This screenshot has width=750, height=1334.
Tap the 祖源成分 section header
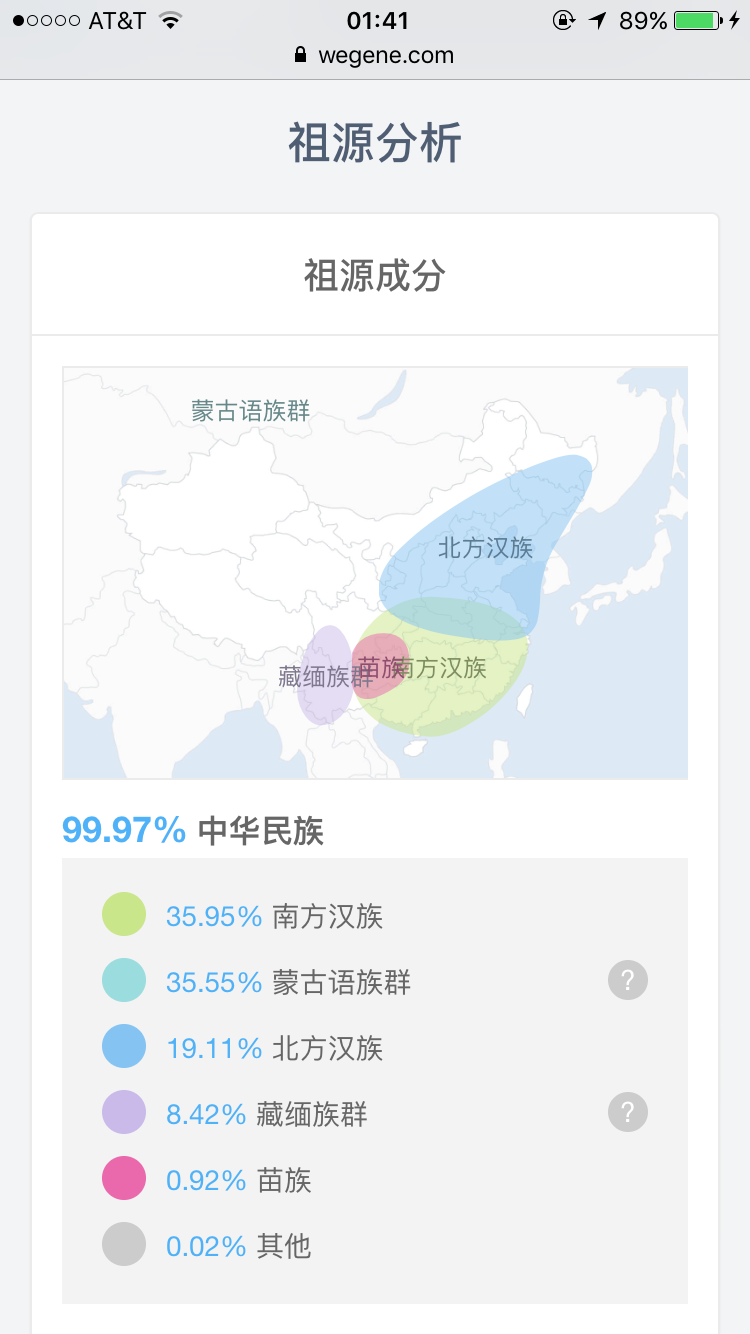click(x=375, y=275)
